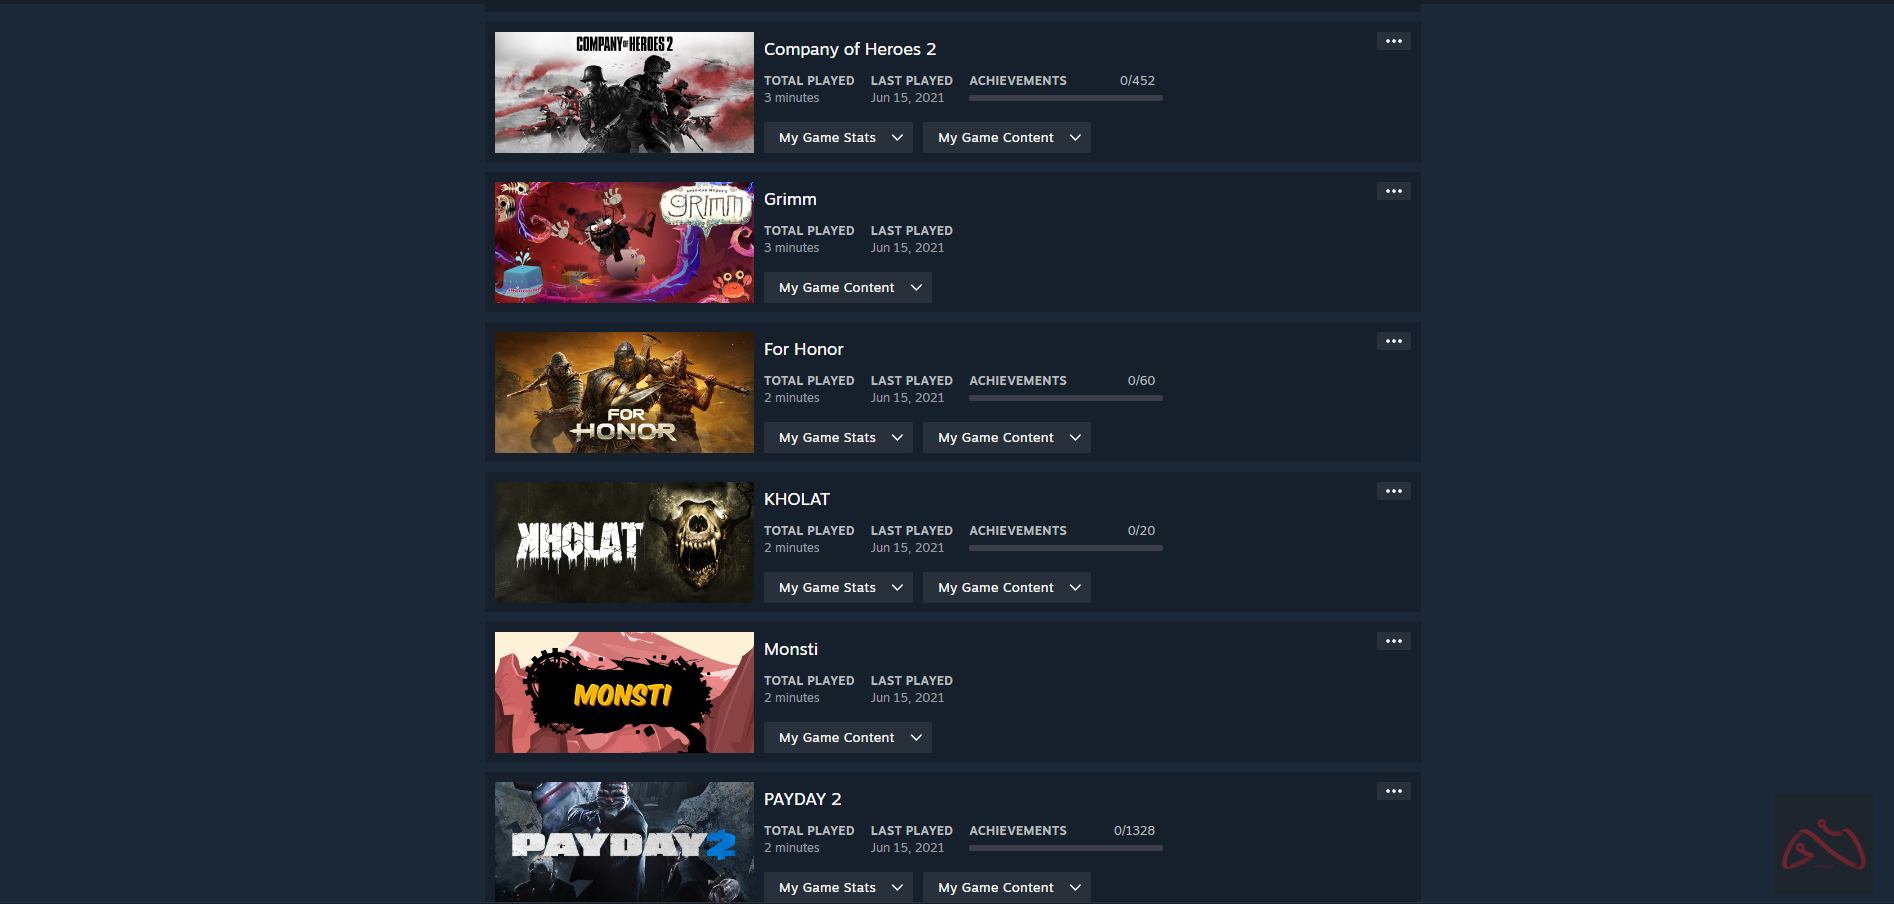Click the For Honor achievements progress bar
This screenshot has width=1894, height=904.
[1065, 398]
